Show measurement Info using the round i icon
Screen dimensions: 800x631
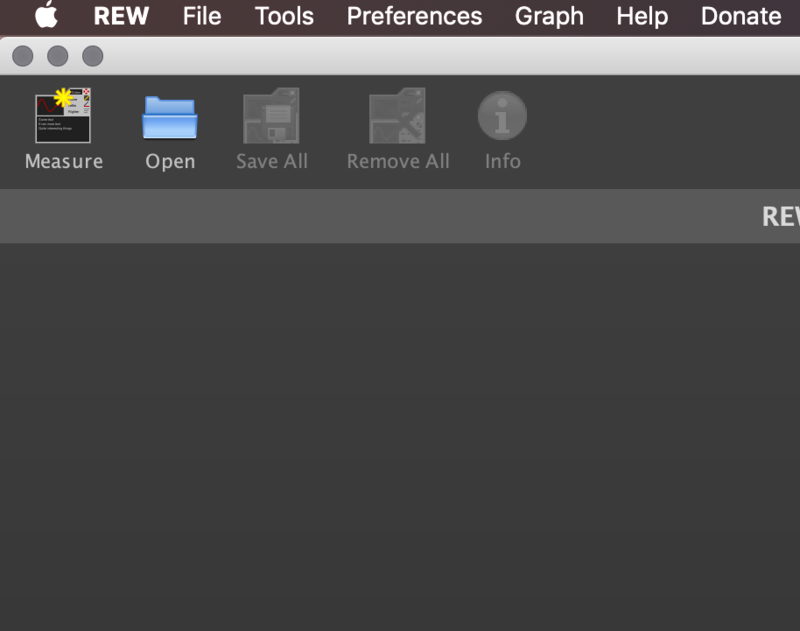click(502, 116)
